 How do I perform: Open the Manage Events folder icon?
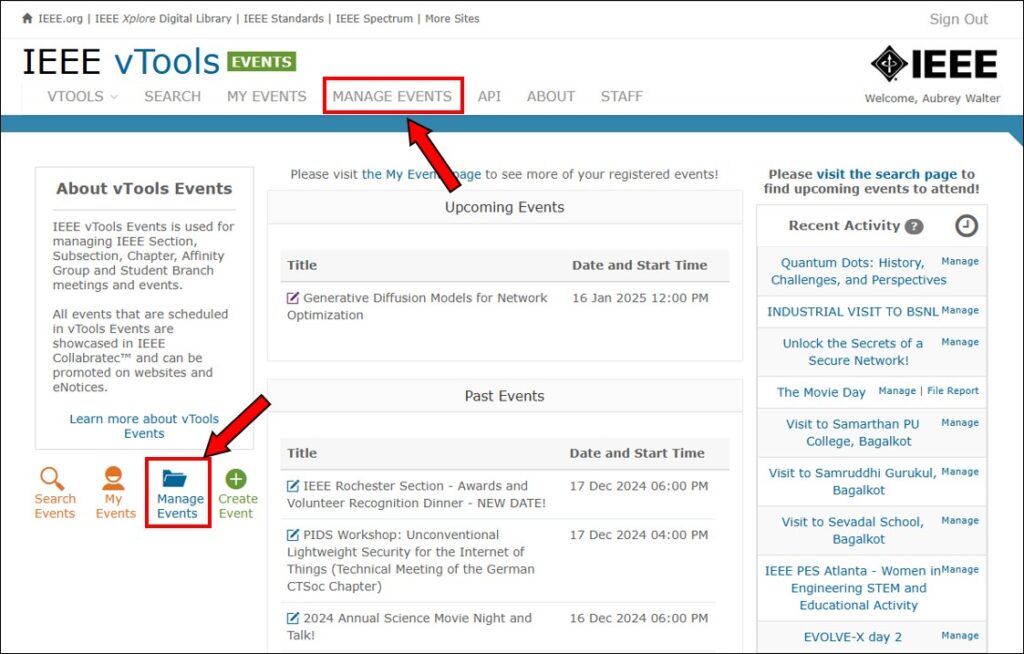(x=175, y=479)
